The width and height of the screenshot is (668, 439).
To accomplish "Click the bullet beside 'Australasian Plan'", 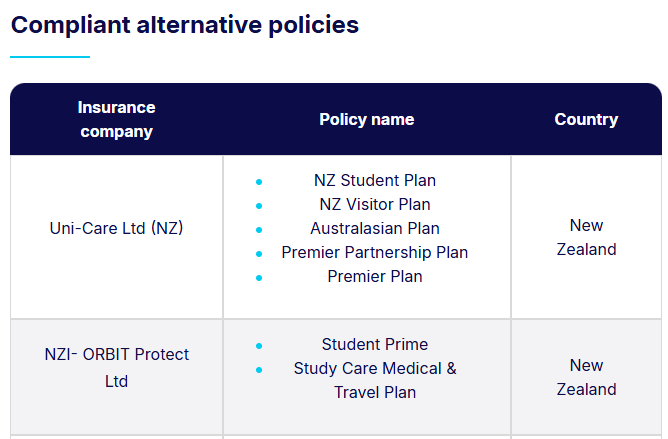I will [x=259, y=230].
